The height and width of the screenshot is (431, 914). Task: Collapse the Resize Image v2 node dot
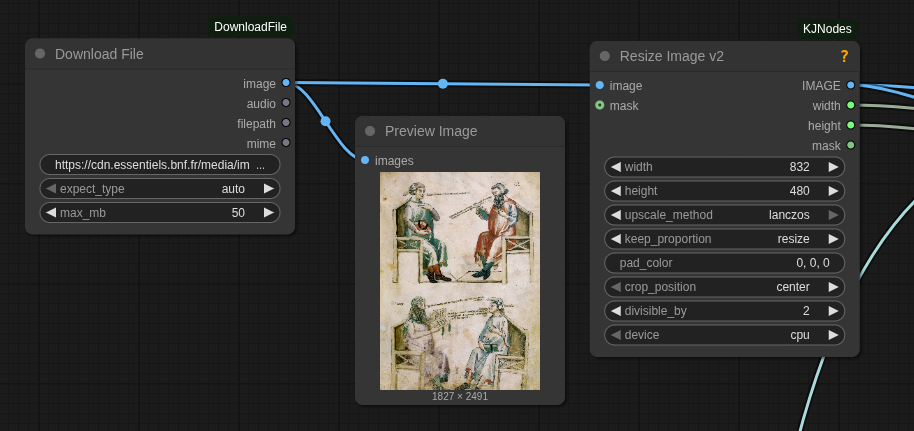(604, 57)
